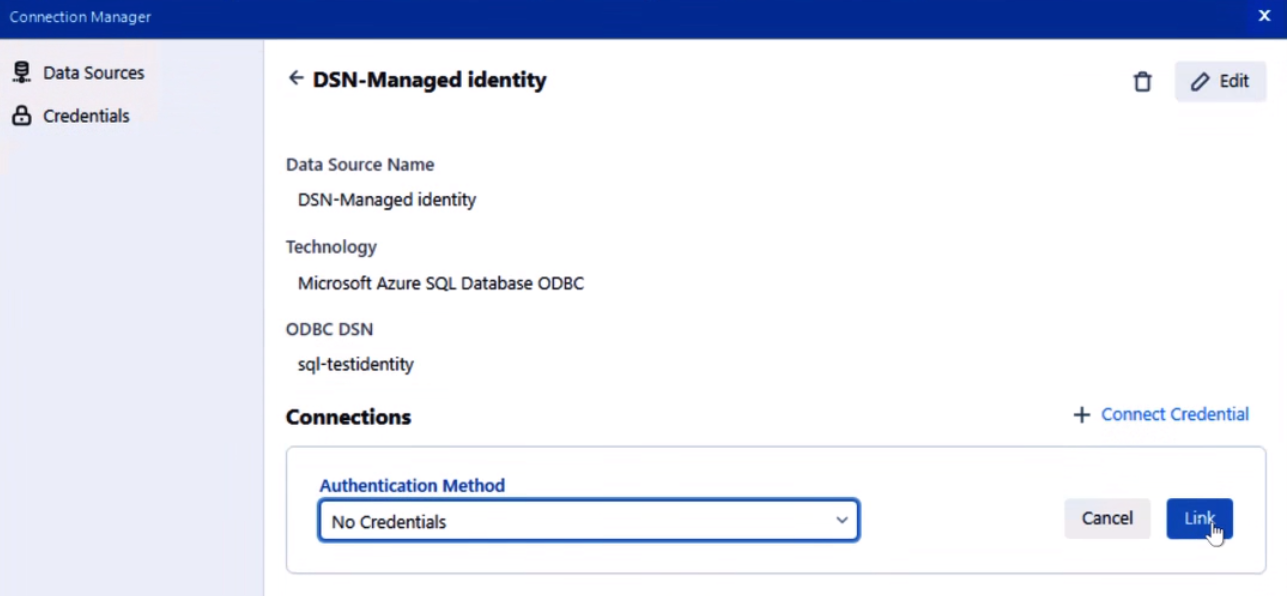
Task: Click the Credentials padlock icon
Action: 21,116
